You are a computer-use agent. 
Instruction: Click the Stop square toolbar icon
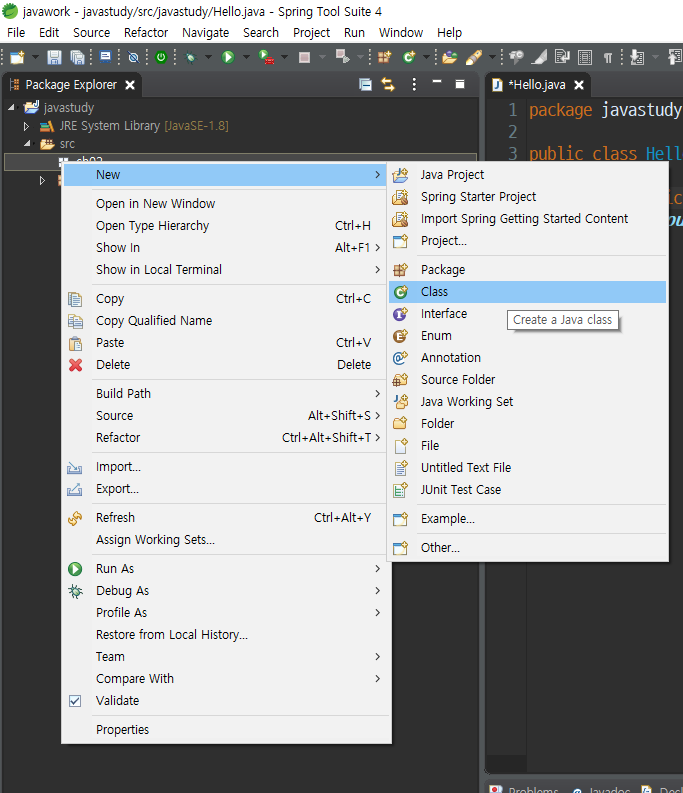click(304, 57)
